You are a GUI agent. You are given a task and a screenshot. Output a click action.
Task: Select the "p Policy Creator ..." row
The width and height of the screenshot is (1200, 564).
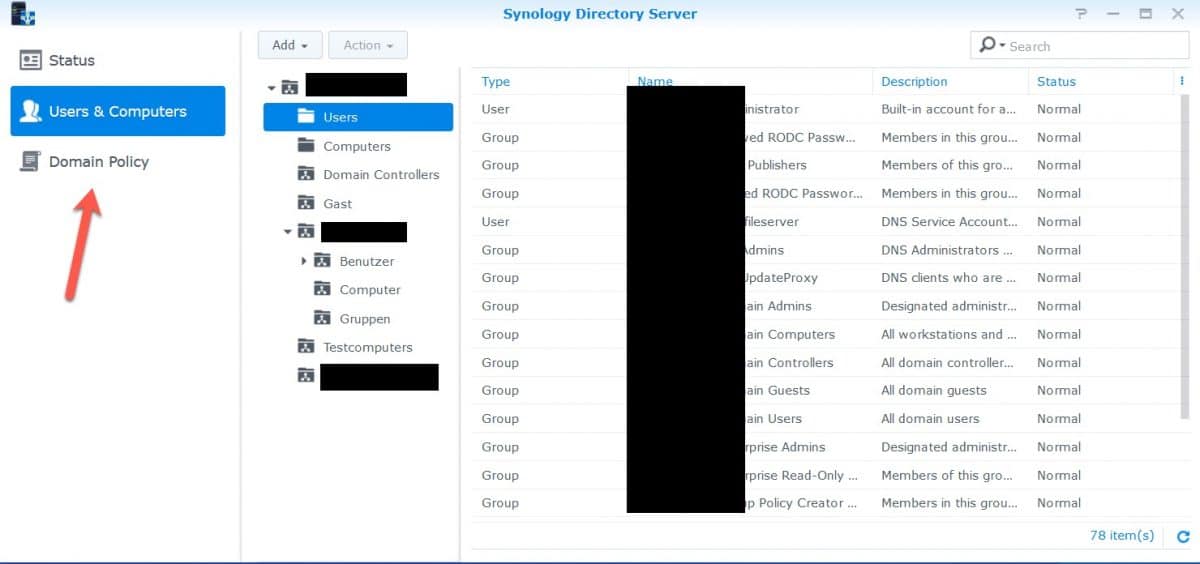(x=824, y=503)
